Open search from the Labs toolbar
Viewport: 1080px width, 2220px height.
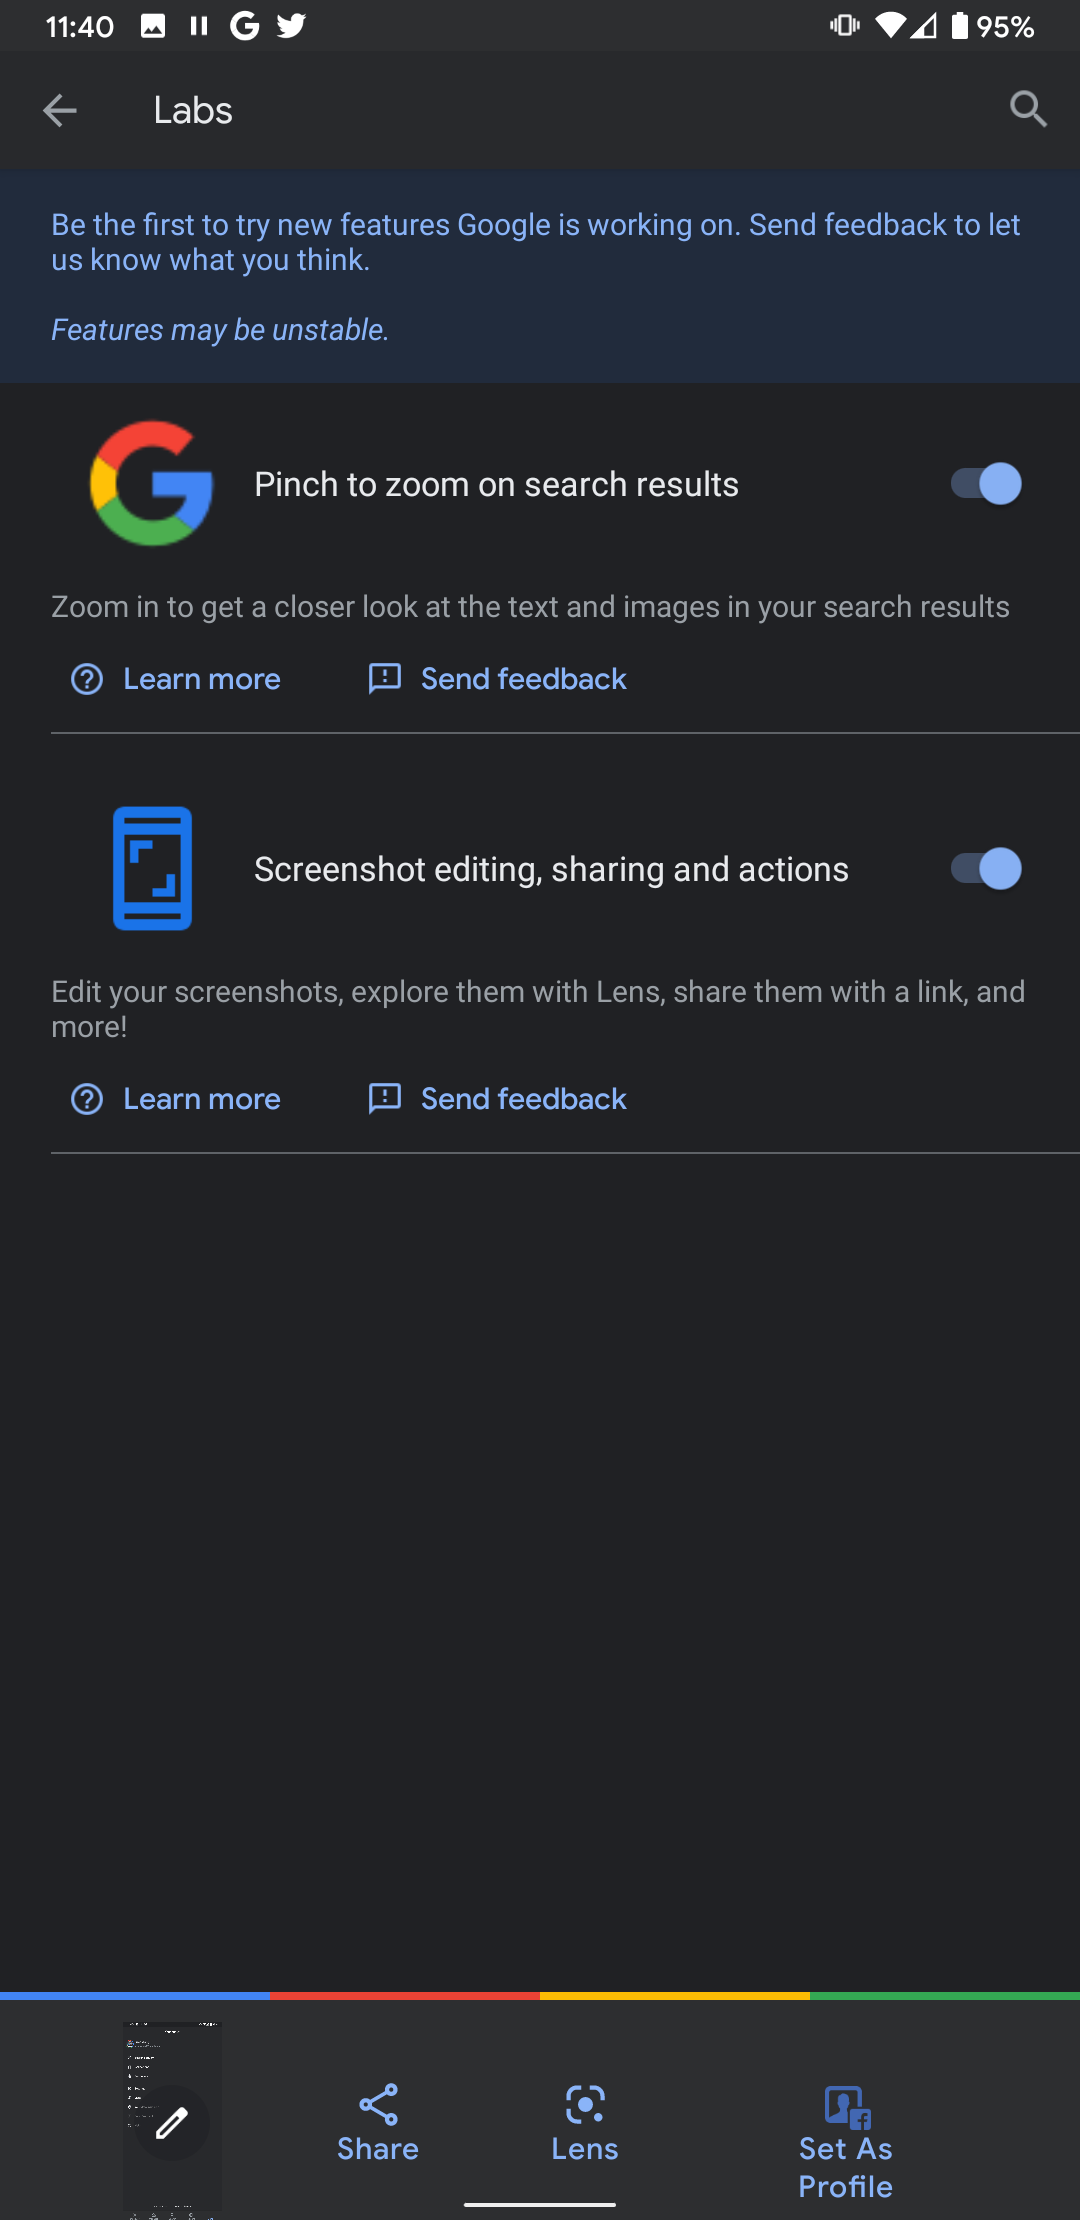click(1028, 110)
